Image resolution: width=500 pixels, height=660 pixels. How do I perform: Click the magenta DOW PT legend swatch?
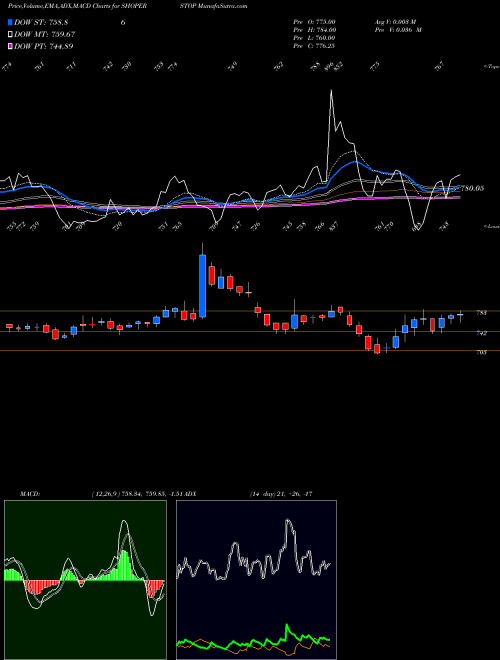pyautogui.click(x=11, y=46)
